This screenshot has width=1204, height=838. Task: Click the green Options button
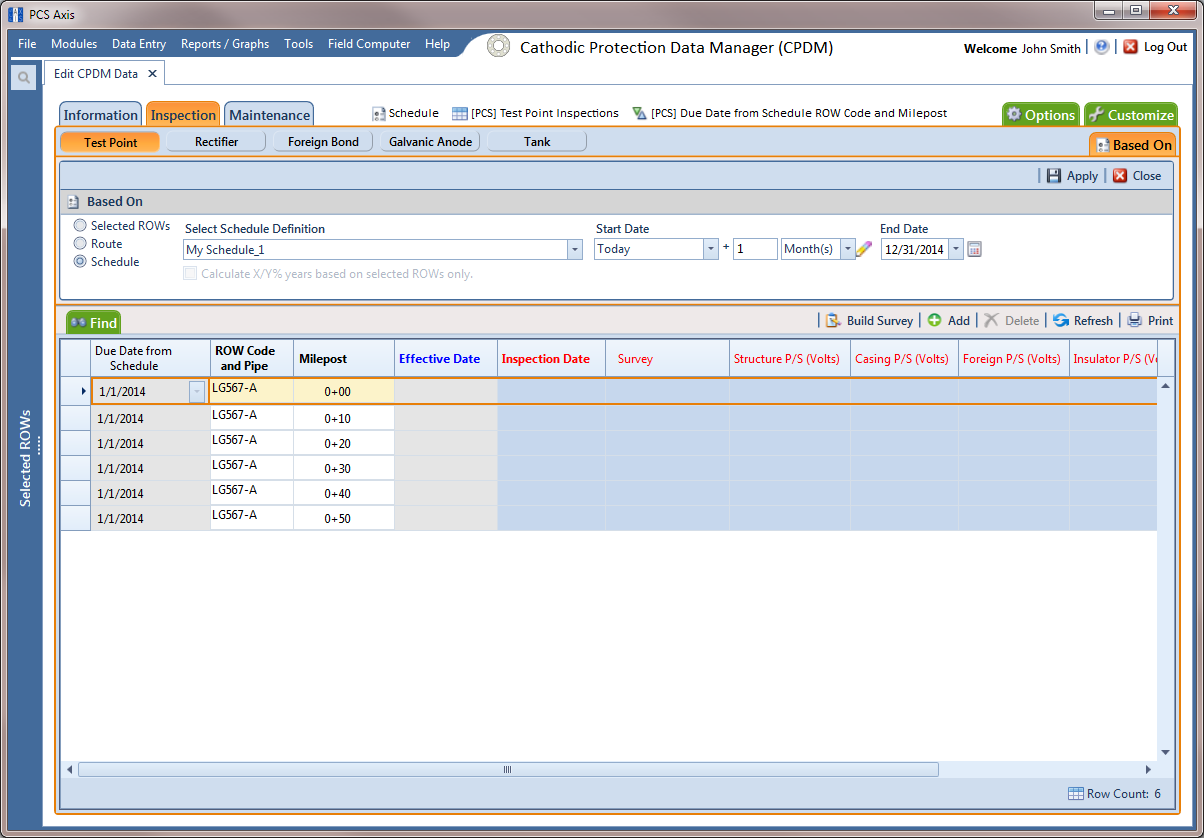click(x=1040, y=115)
